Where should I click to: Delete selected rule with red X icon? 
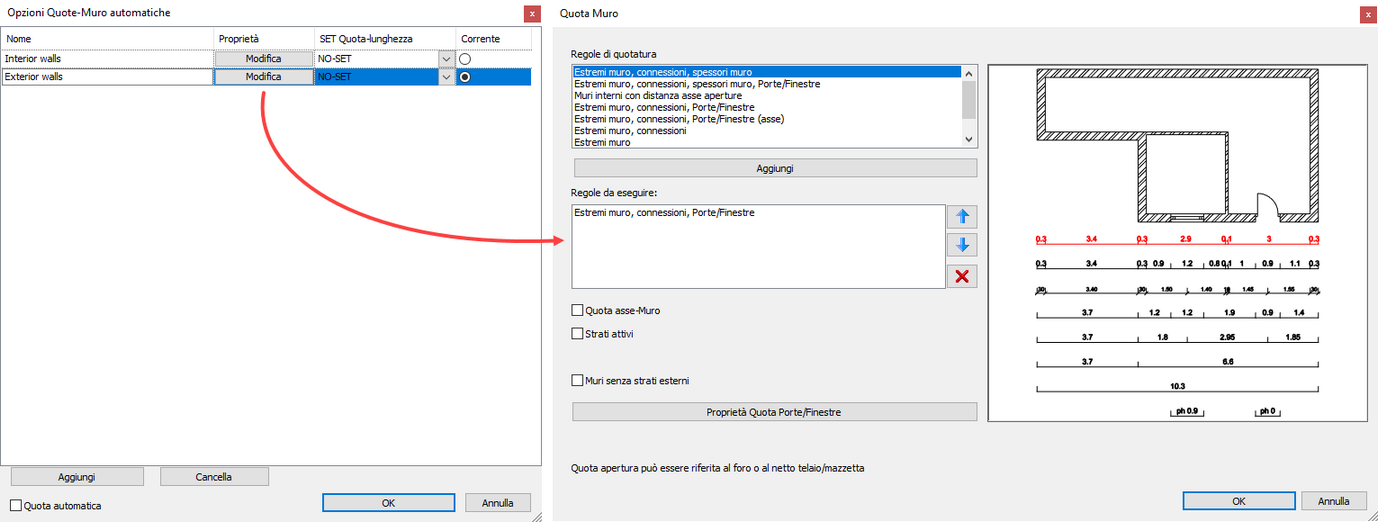(962, 276)
